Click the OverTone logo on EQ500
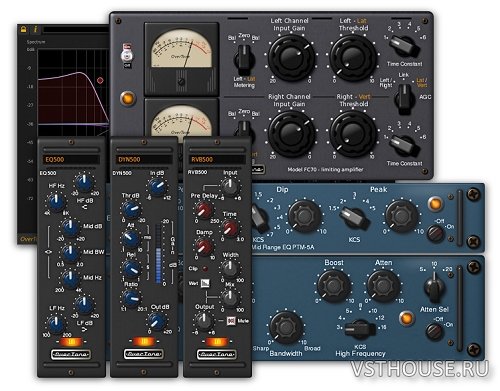 (71, 354)
